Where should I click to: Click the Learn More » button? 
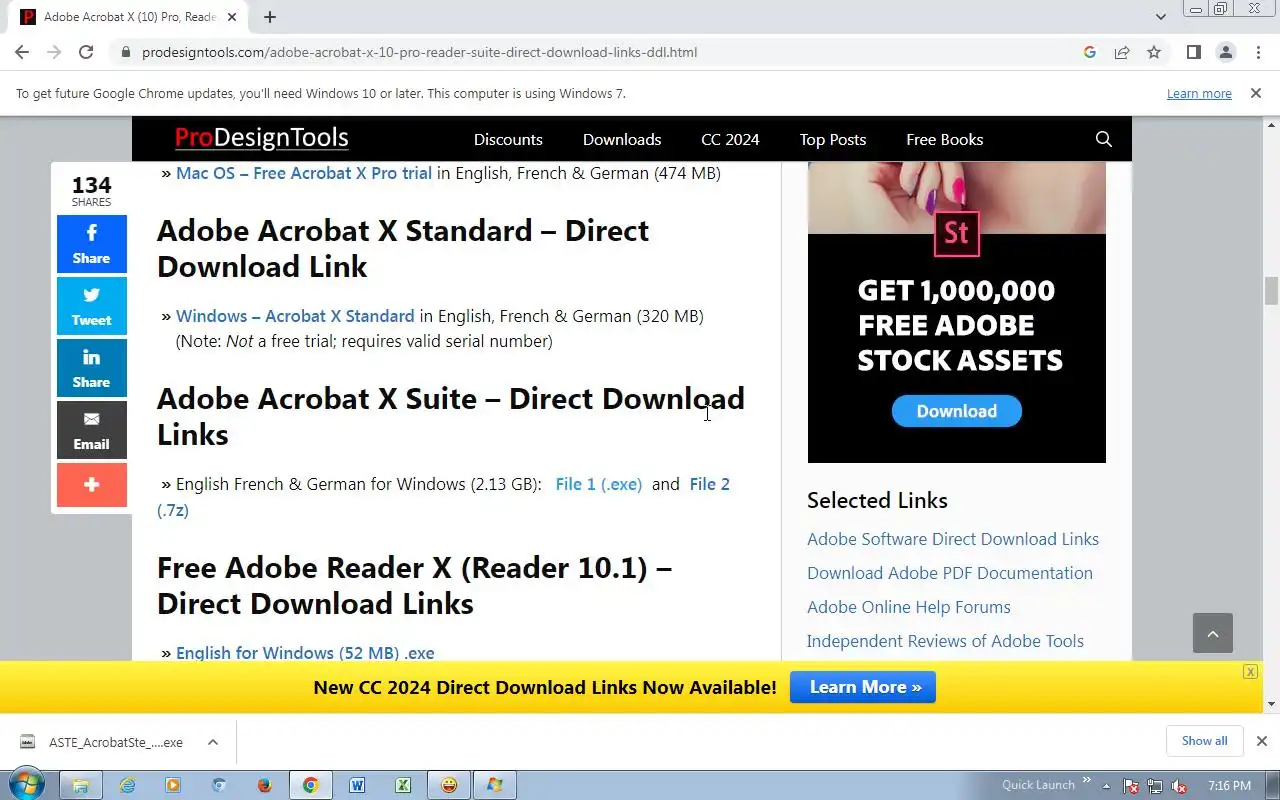[x=863, y=687]
